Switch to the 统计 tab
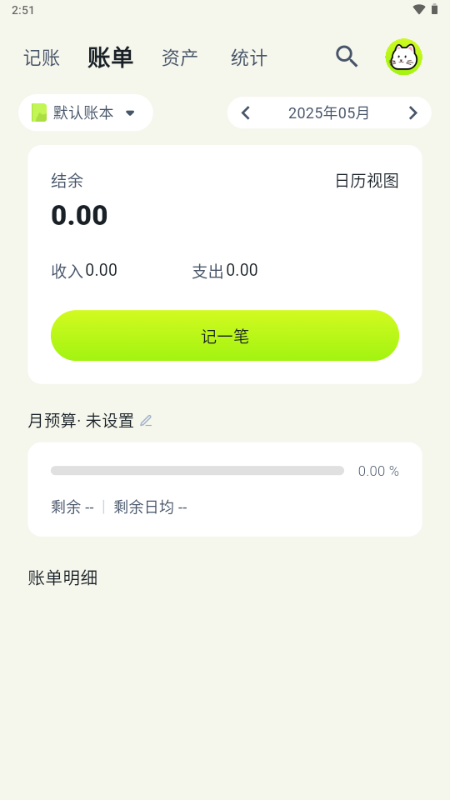This screenshot has height=800, width=450. tap(249, 58)
